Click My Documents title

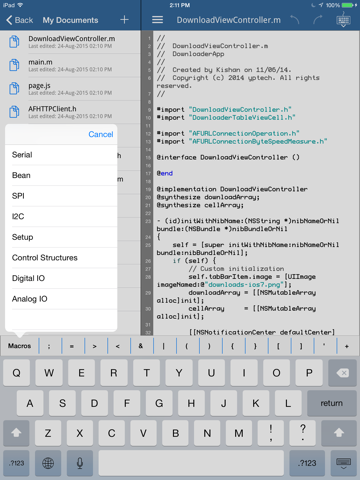70,20
